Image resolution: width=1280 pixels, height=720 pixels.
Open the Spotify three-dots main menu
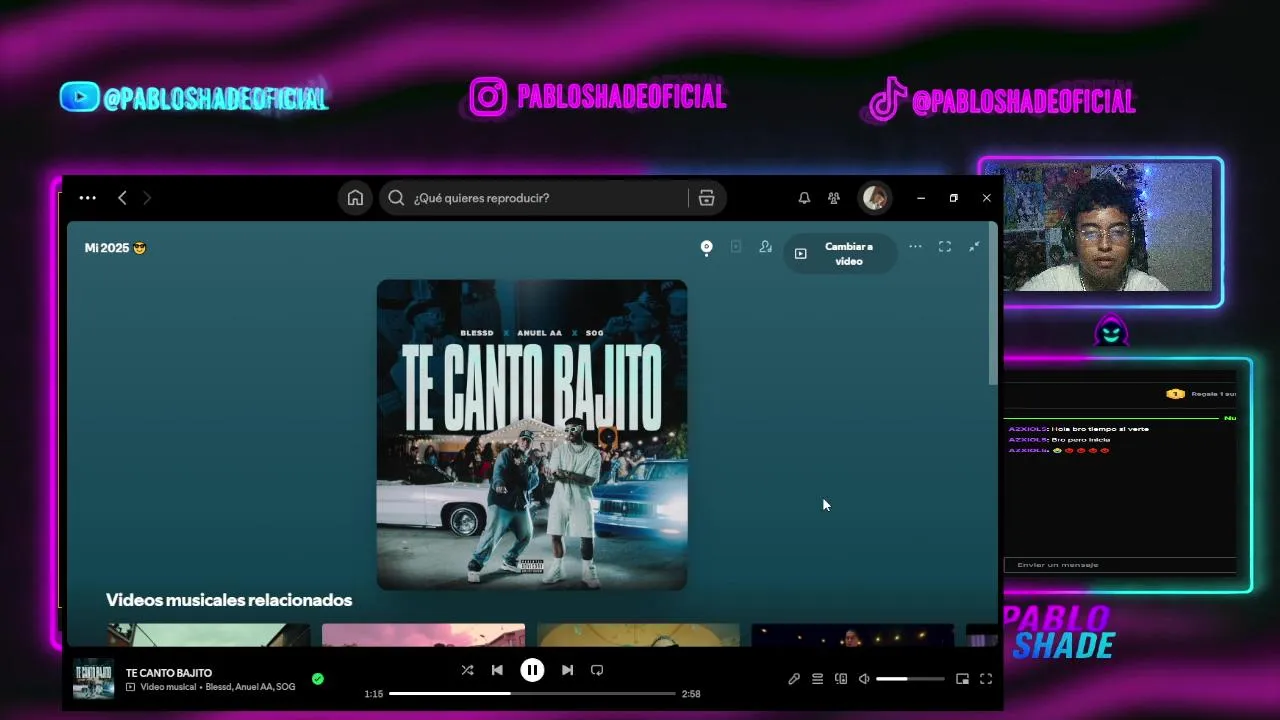88,198
